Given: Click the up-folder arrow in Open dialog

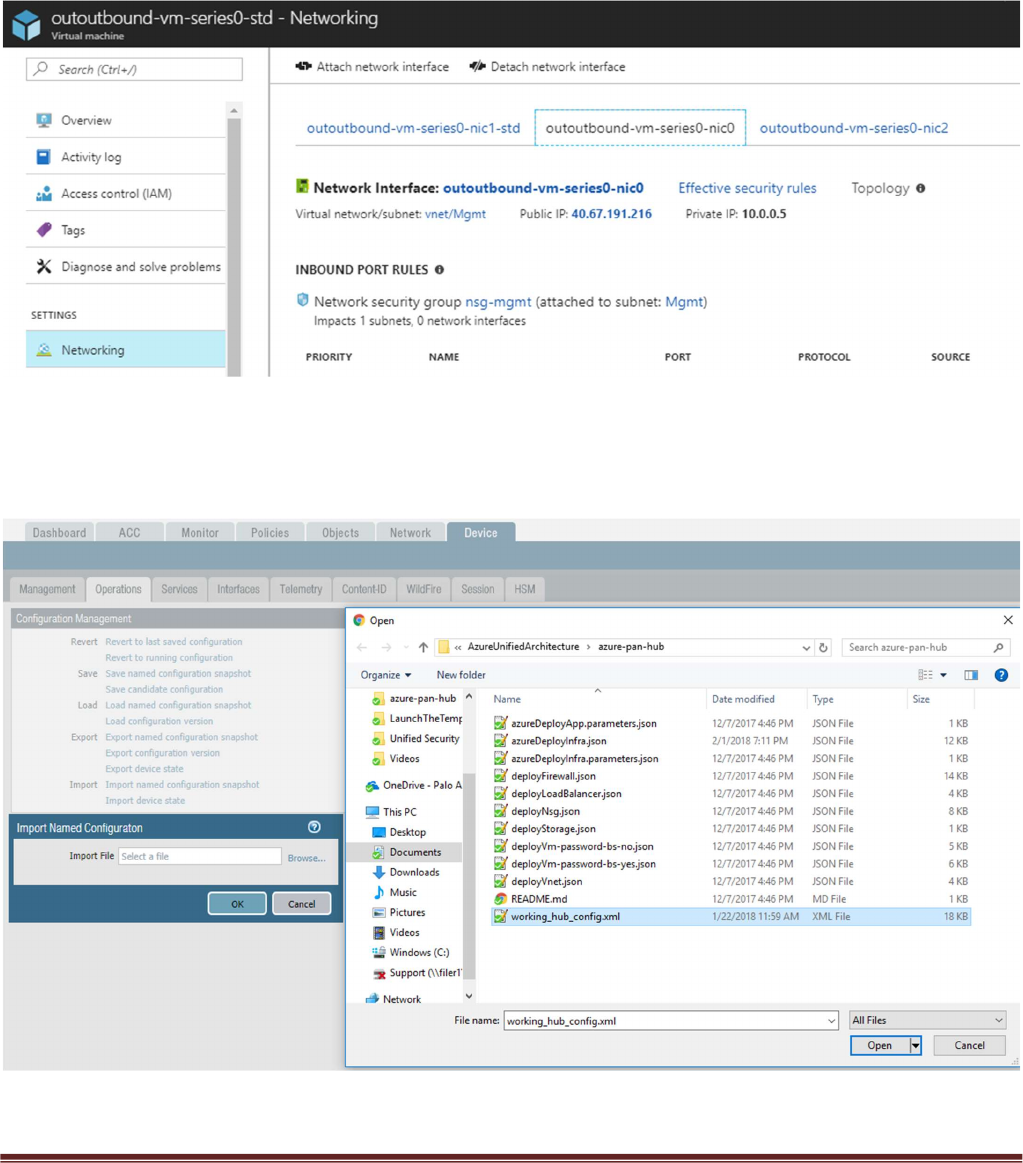Looking at the screenshot, I should pos(423,648).
